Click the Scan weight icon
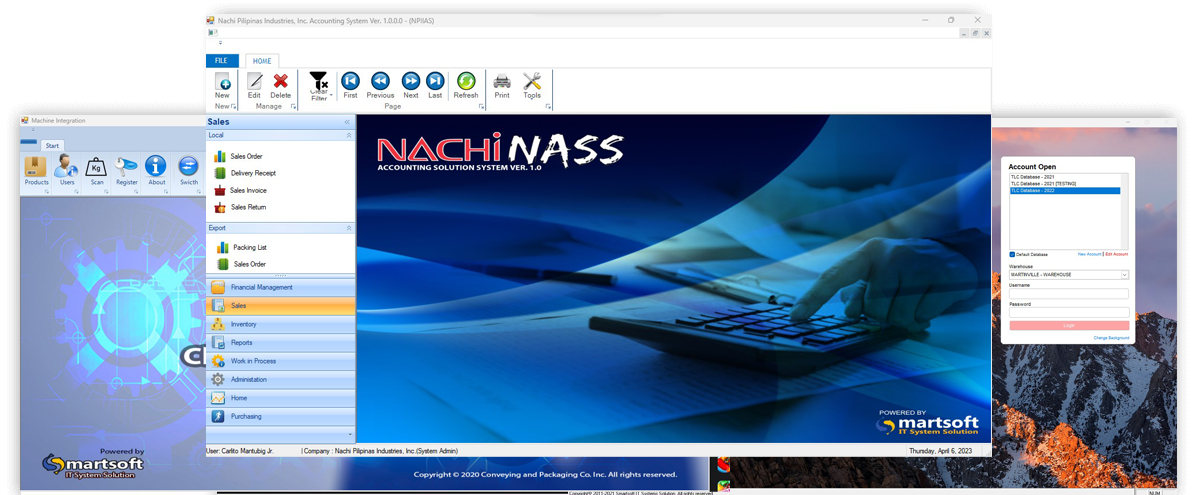 click(97, 168)
